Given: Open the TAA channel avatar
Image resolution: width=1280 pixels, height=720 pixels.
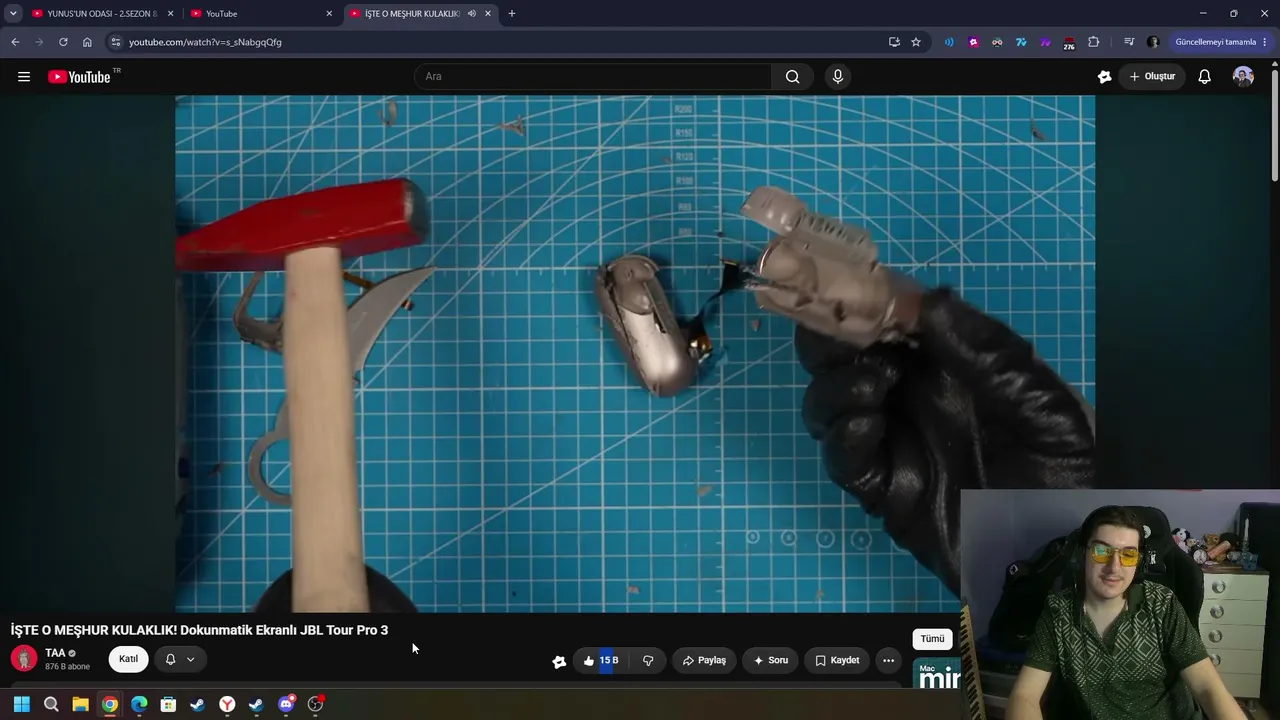Looking at the screenshot, I should [x=24, y=659].
